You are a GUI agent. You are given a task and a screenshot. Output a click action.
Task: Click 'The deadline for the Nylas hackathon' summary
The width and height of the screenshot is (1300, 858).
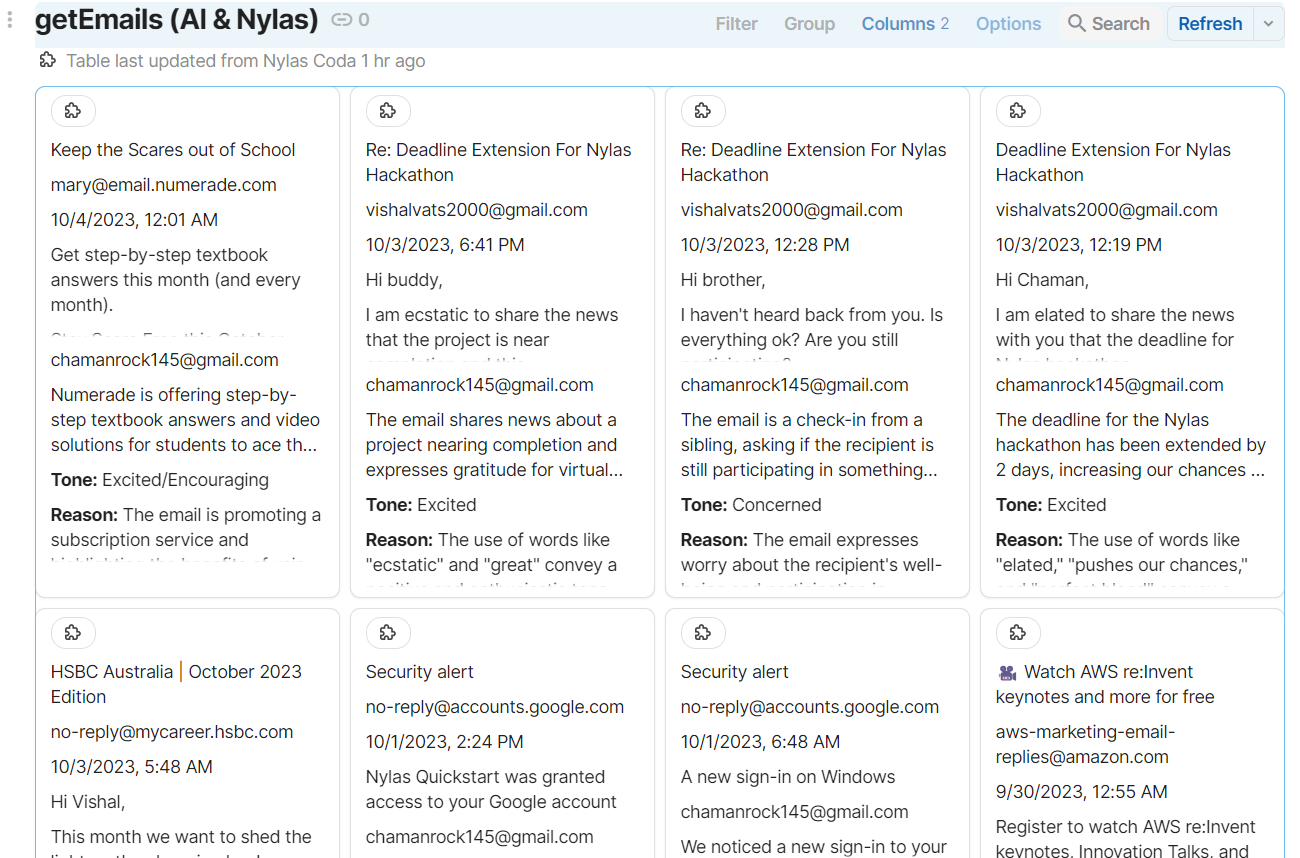(x=1131, y=445)
